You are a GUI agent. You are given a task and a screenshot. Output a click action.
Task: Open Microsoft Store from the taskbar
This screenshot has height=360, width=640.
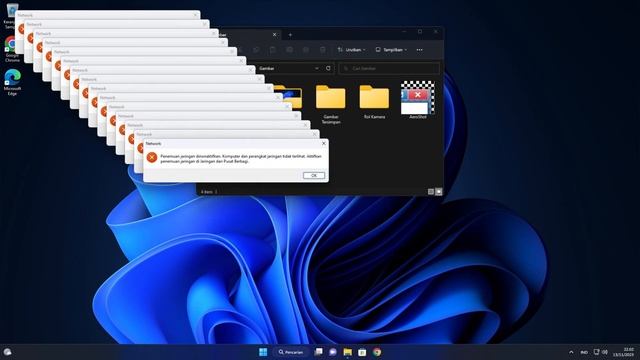[x=362, y=352]
